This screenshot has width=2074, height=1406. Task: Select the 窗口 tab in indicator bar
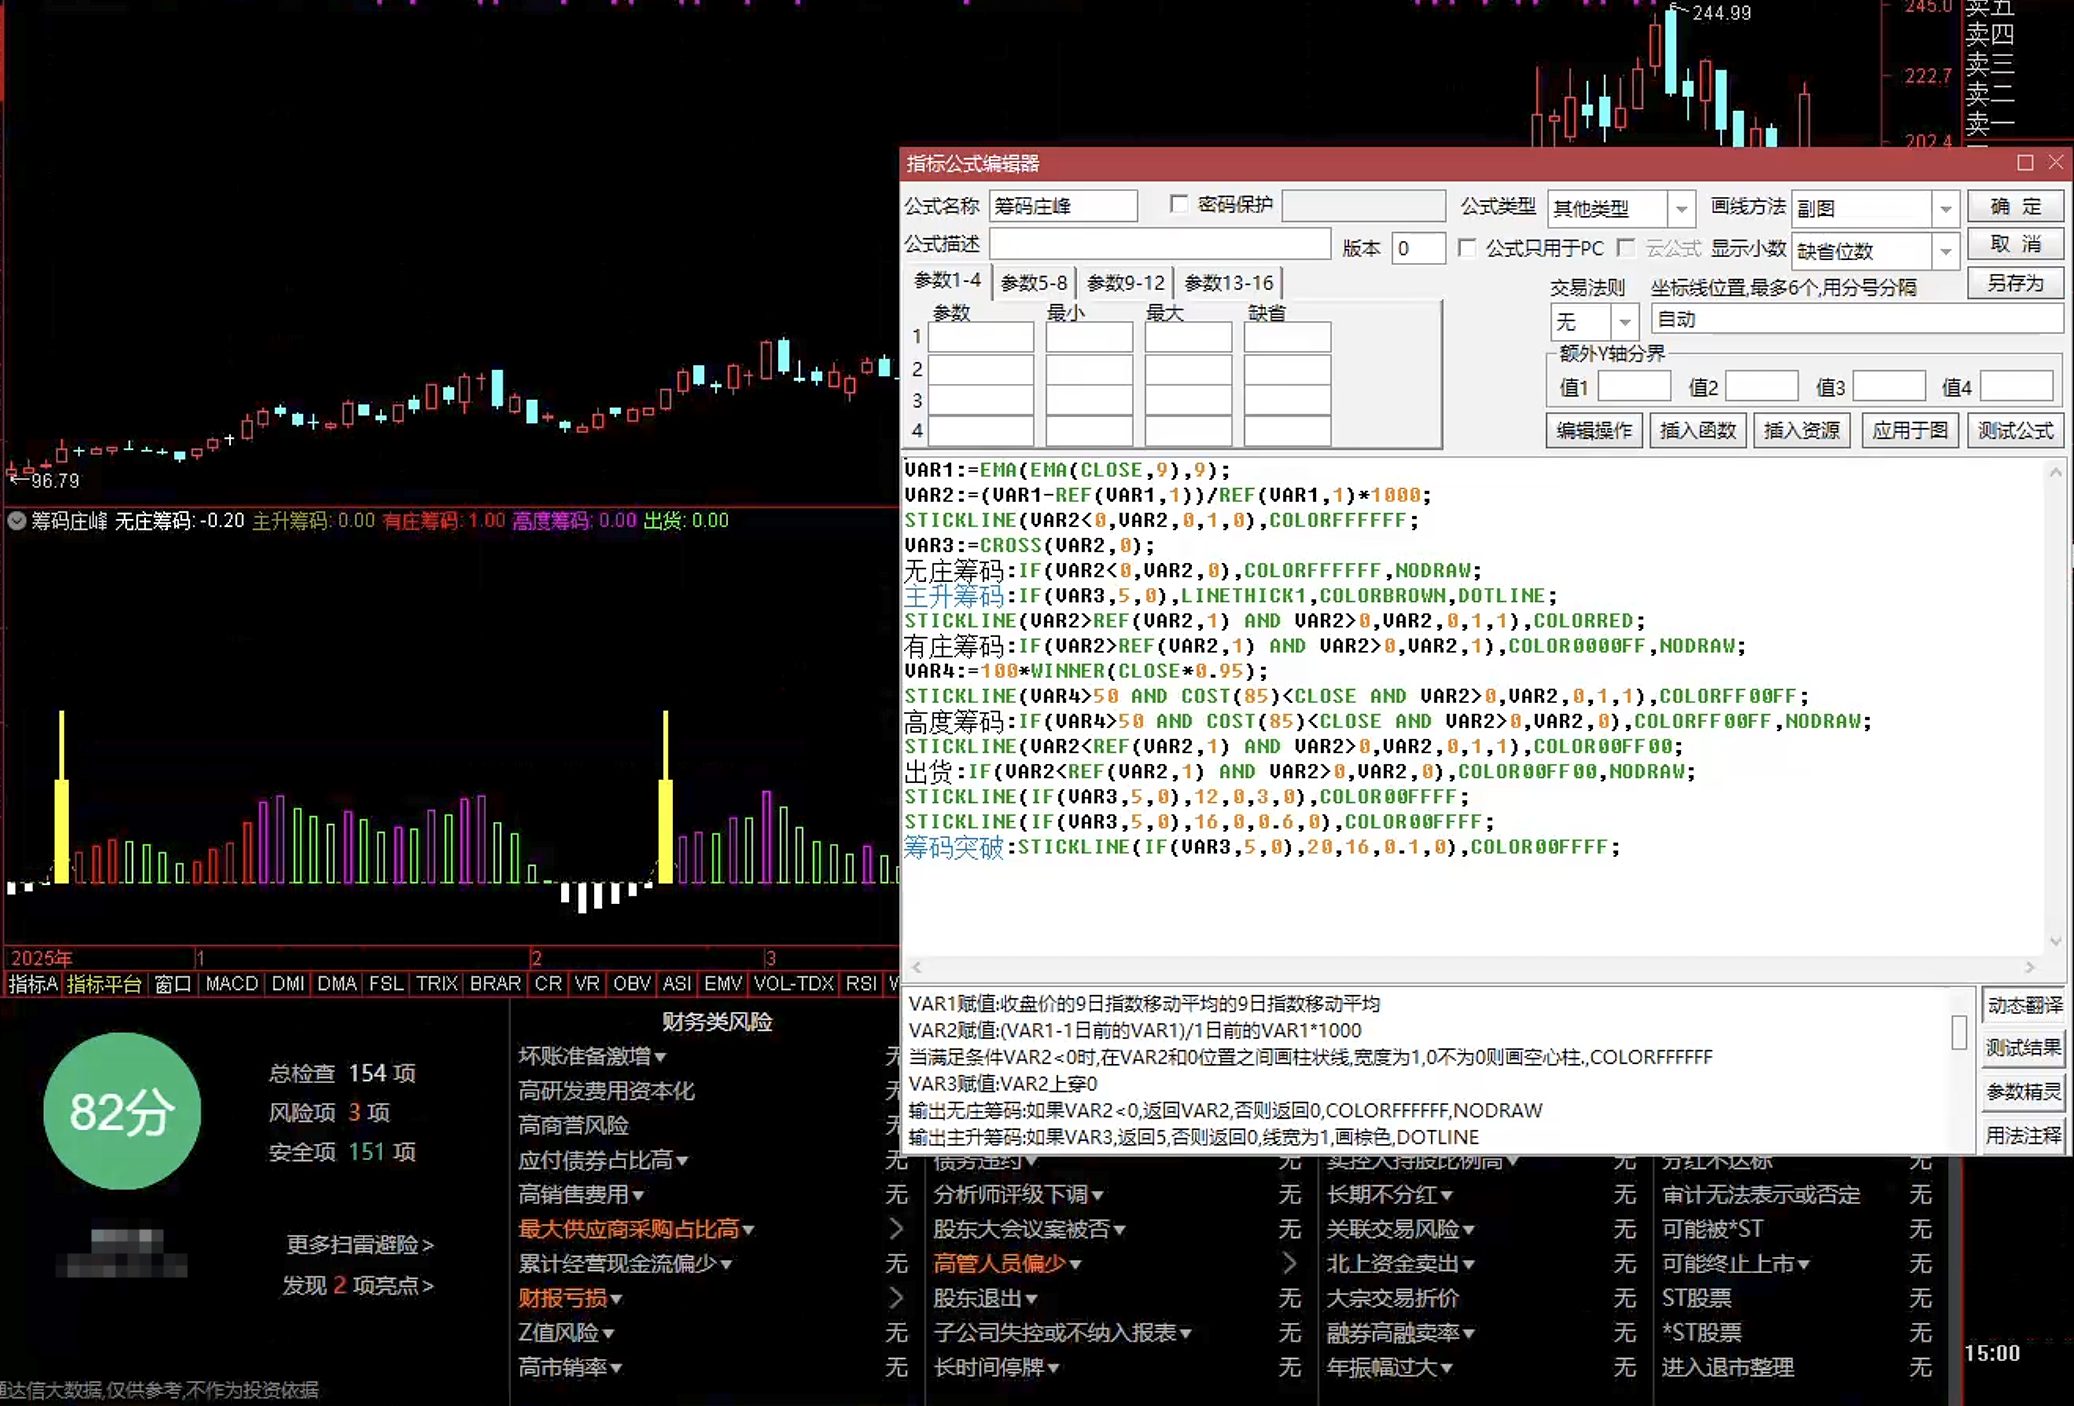[x=172, y=984]
